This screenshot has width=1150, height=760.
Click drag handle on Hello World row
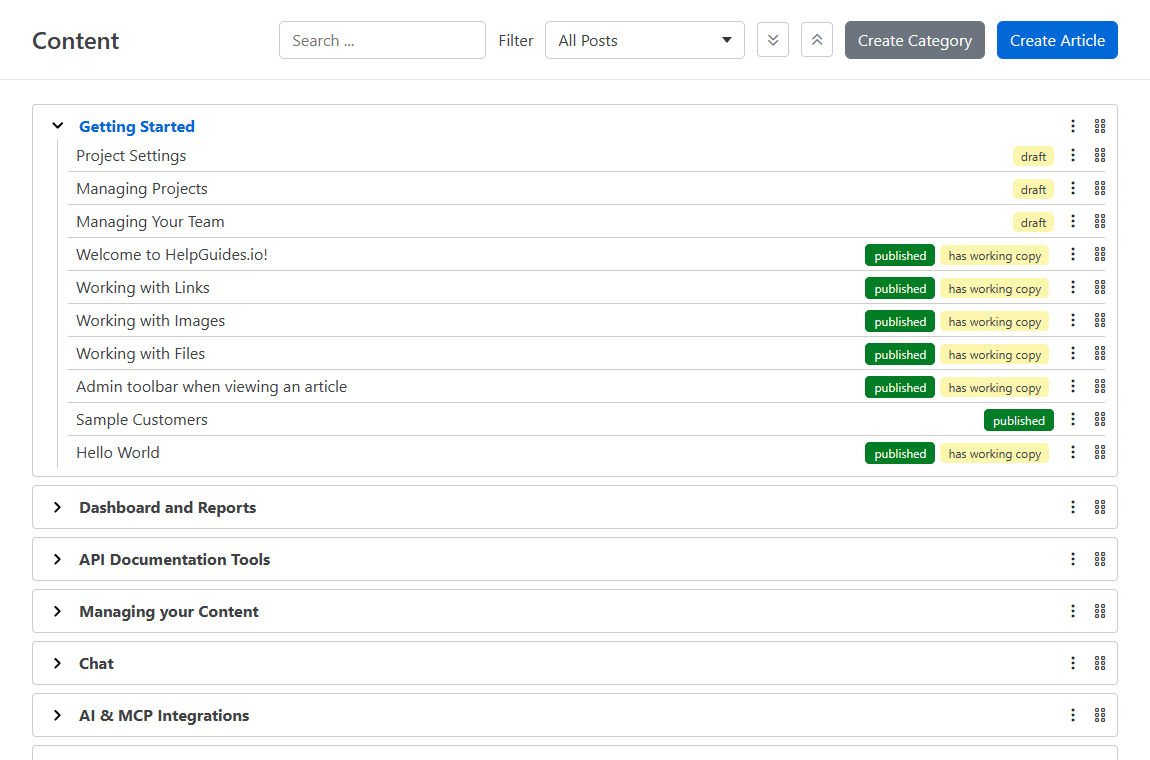pyautogui.click(x=1100, y=453)
